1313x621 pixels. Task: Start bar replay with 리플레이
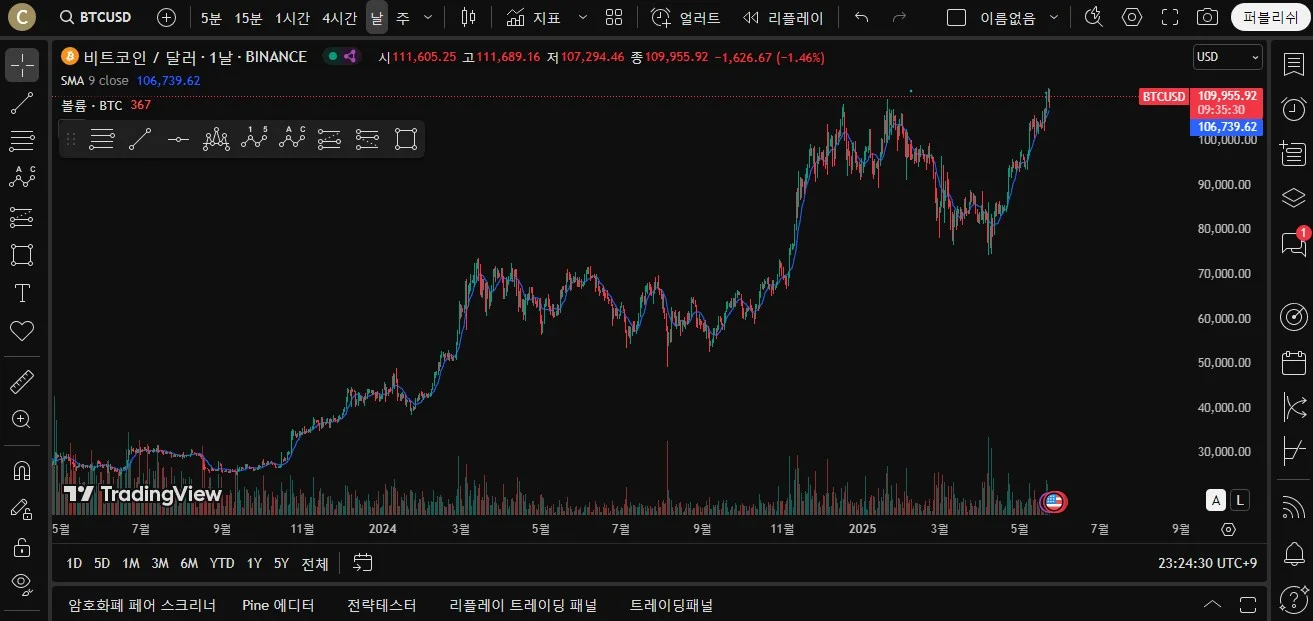tap(783, 17)
